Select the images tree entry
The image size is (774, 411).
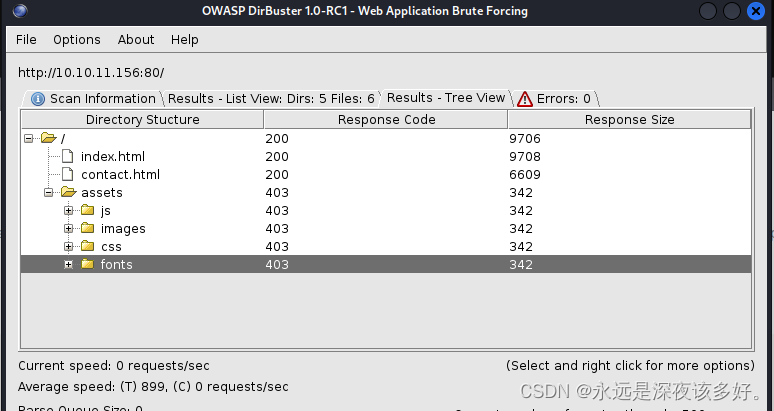(123, 229)
